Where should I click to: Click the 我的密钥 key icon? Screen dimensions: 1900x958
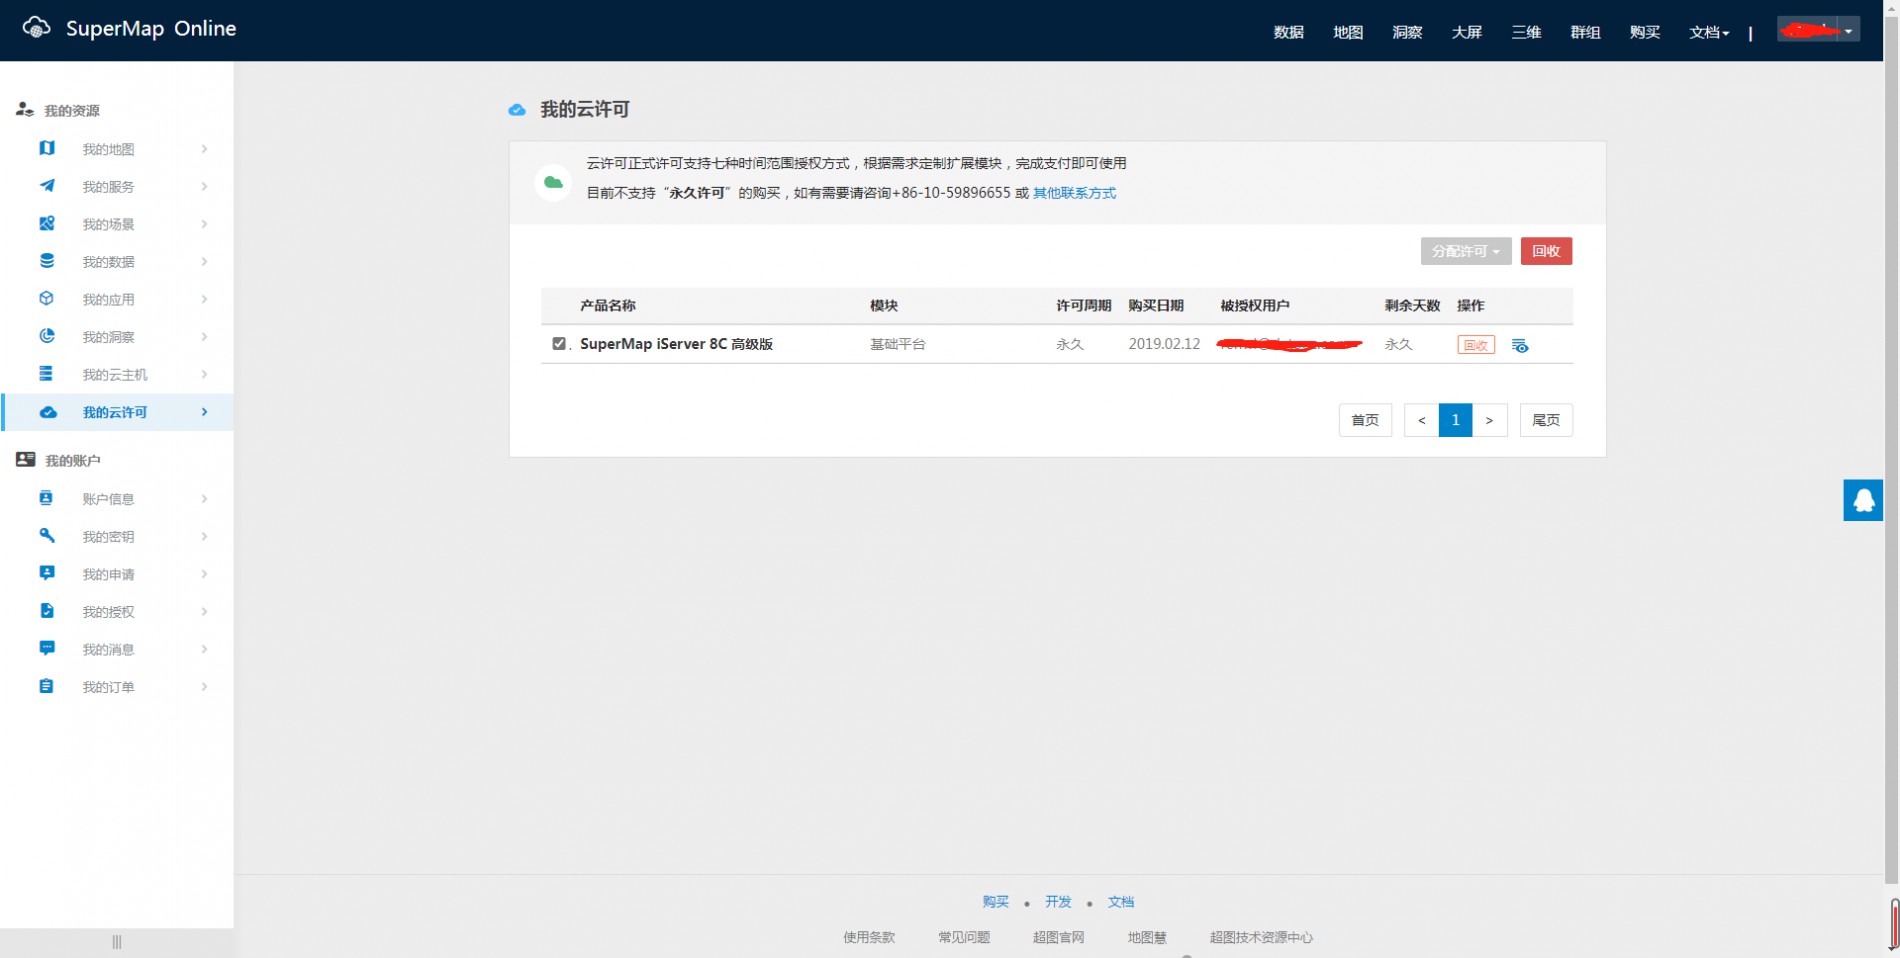click(47, 536)
